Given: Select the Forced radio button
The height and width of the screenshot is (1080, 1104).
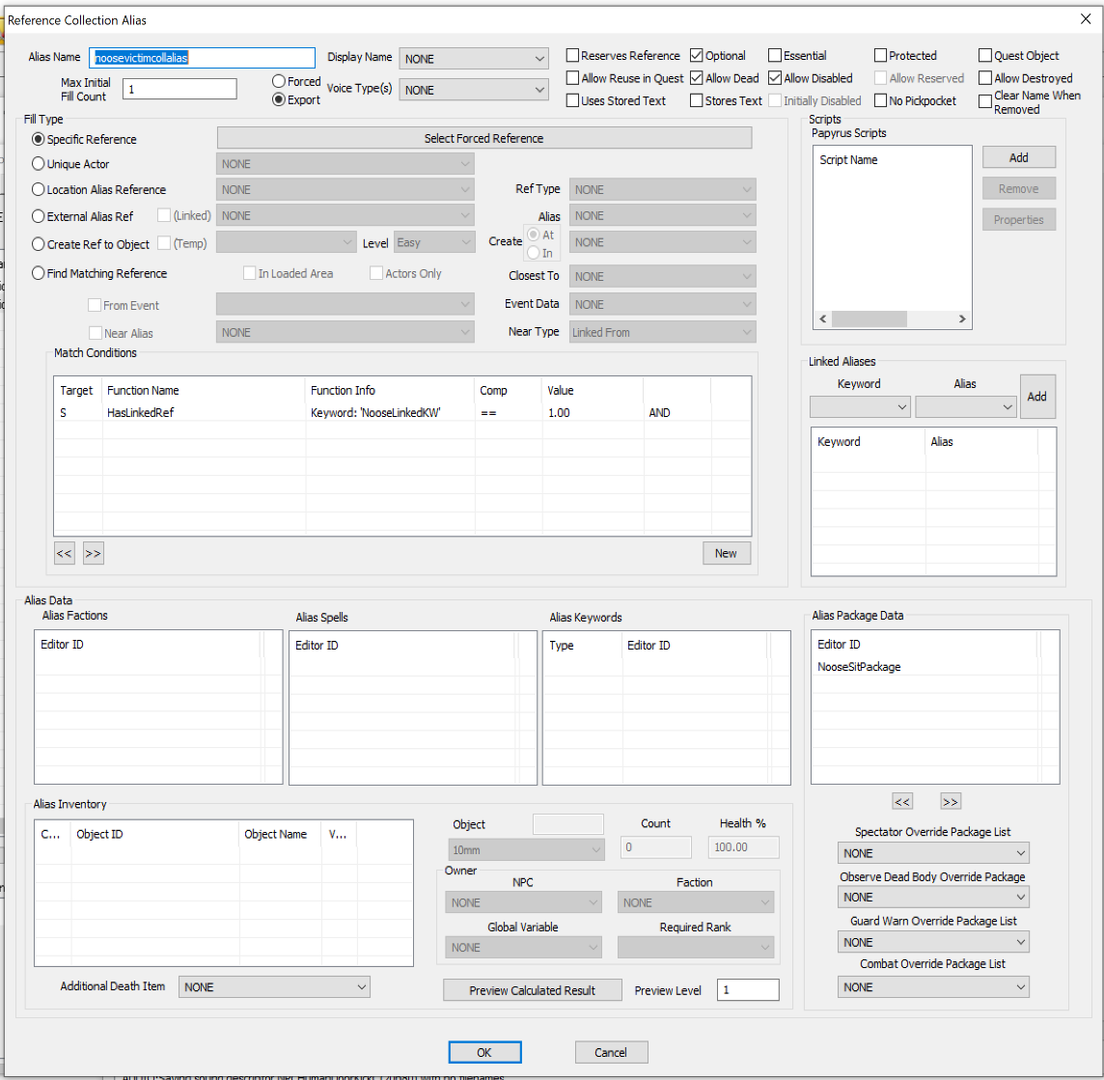Looking at the screenshot, I should (x=279, y=82).
